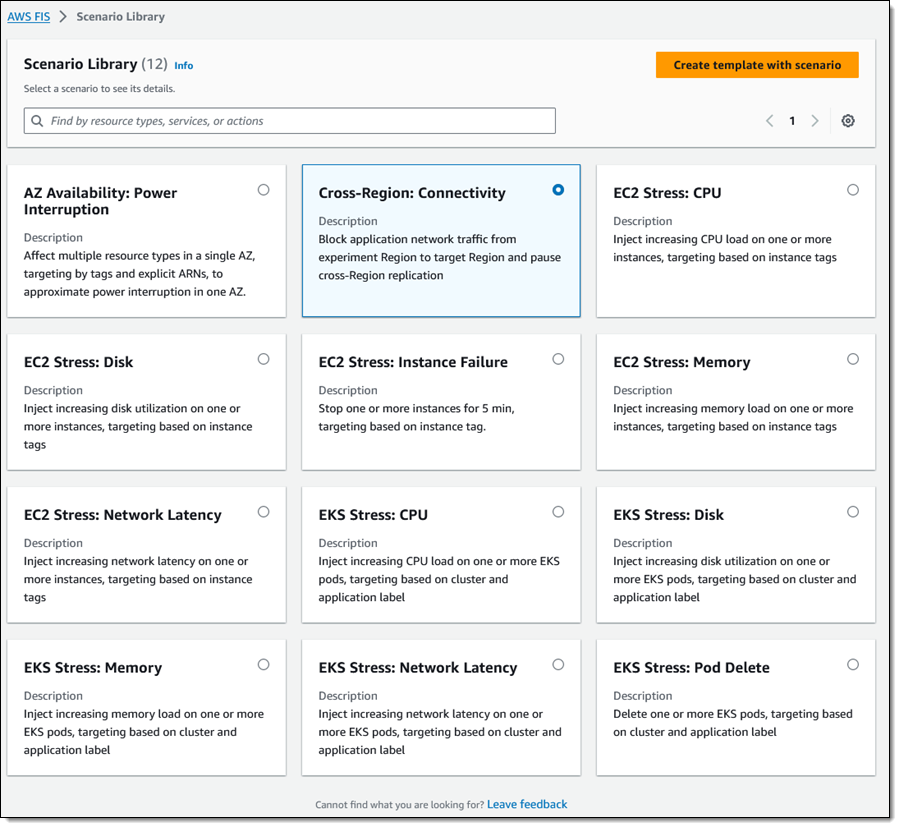Click the AZ Availability: Power Interruption title
The width and height of the screenshot is (900, 828).
pos(100,201)
